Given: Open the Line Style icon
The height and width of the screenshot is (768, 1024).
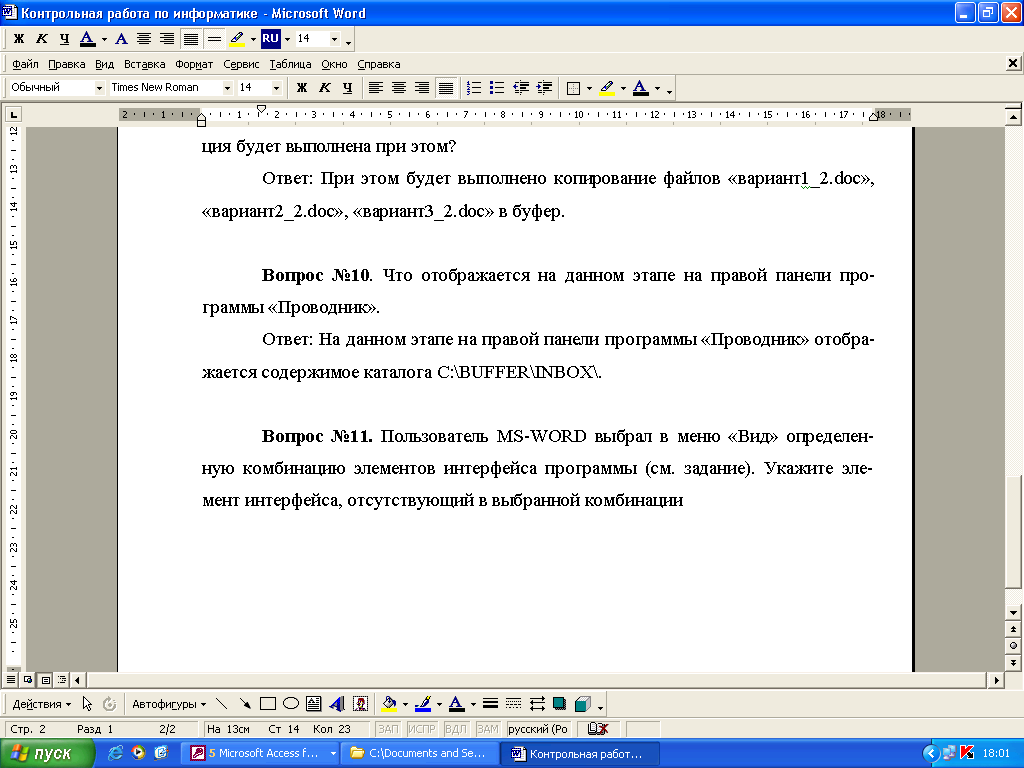Looking at the screenshot, I should click(x=490, y=703).
